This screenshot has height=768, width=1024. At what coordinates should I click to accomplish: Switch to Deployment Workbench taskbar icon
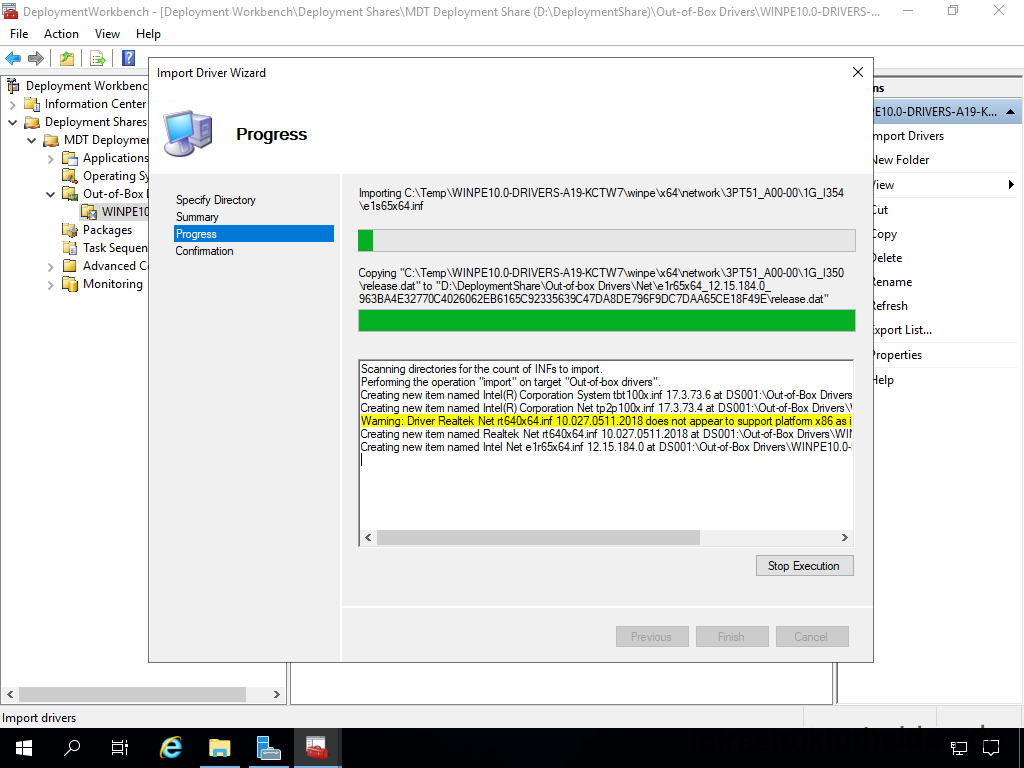[x=317, y=748]
